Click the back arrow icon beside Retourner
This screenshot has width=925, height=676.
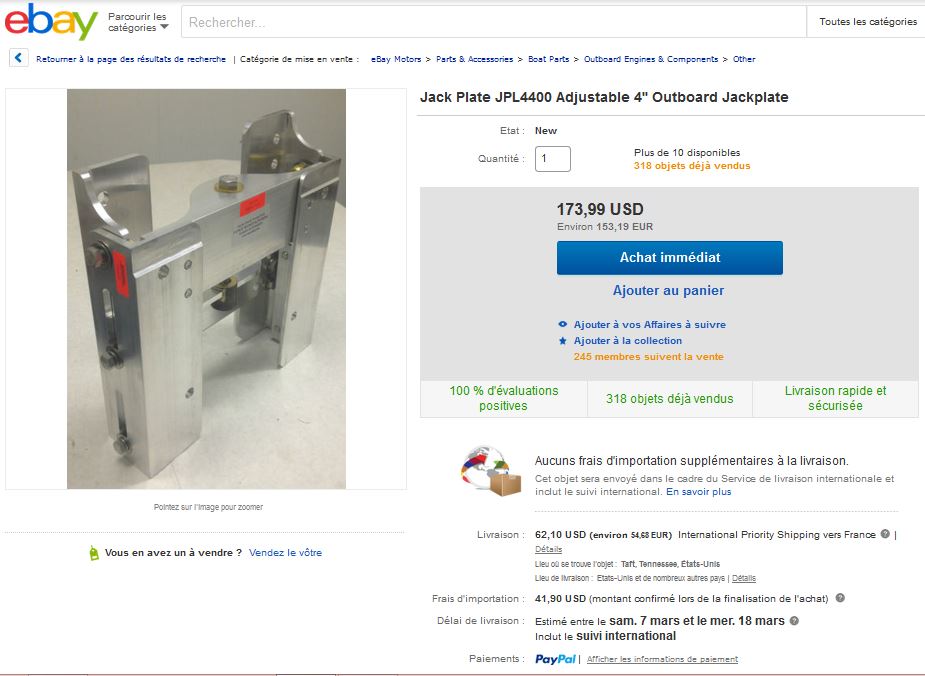pyautogui.click(x=18, y=58)
